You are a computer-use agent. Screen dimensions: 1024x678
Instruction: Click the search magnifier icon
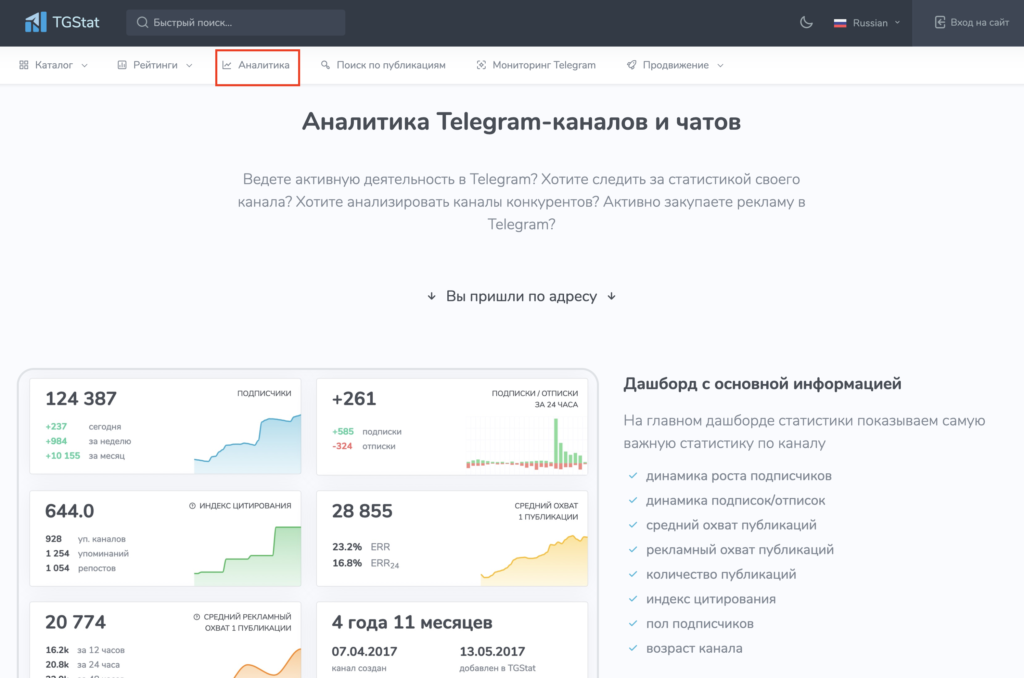coord(142,23)
